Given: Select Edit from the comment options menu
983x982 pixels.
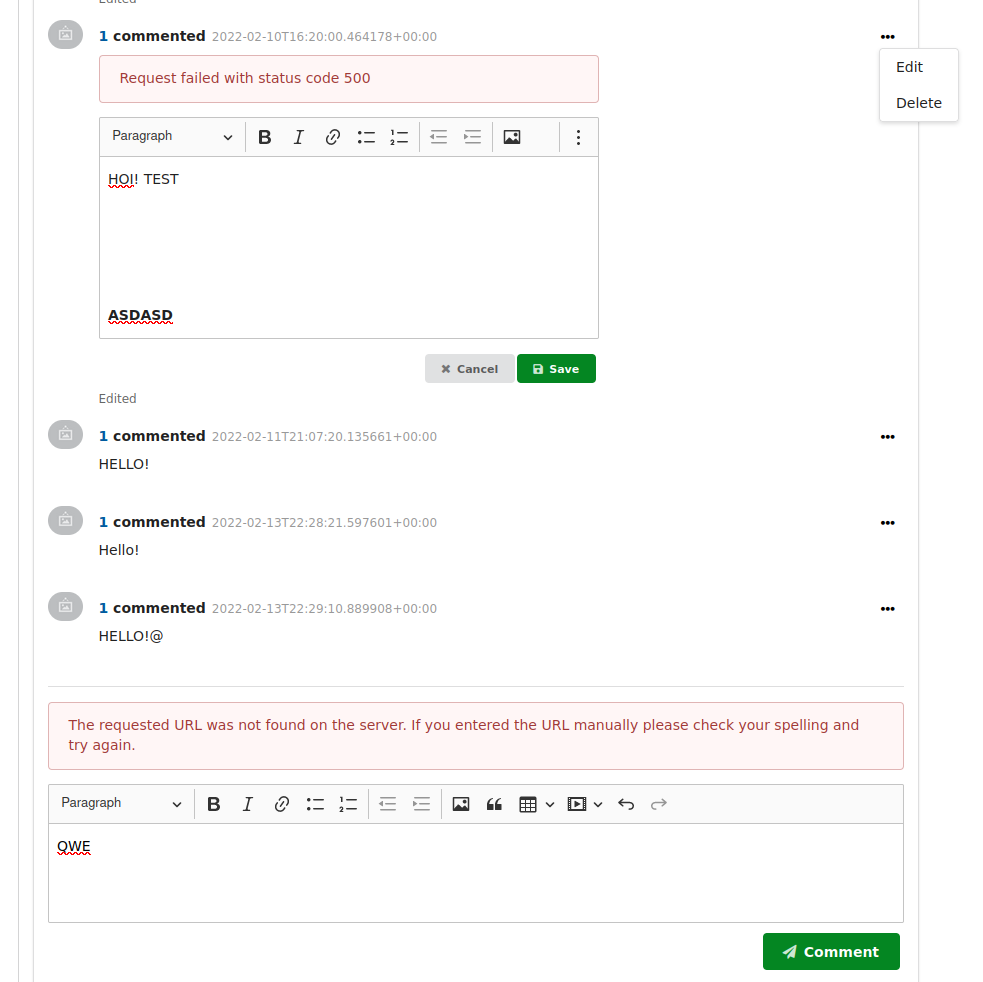Looking at the screenshot, I should pos(908,67).
